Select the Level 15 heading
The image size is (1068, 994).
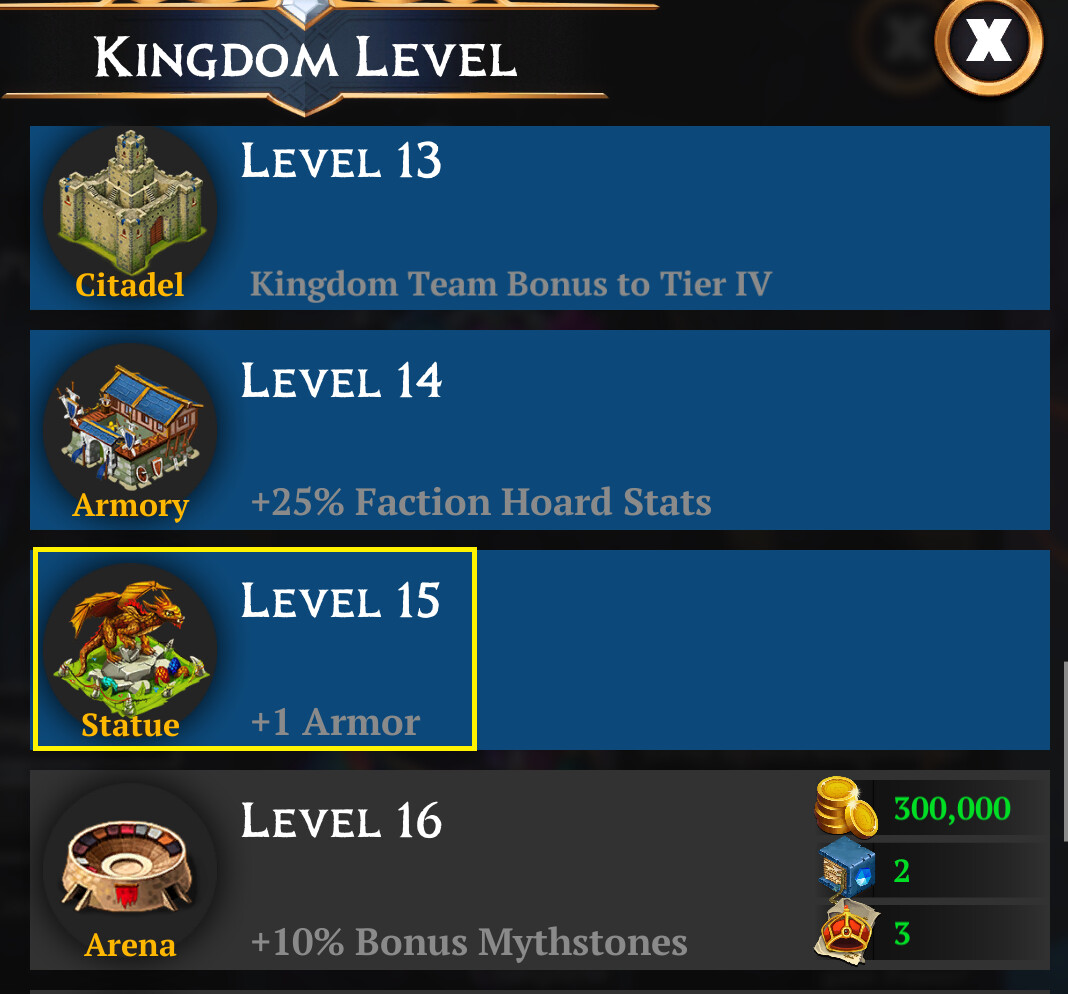341,601
